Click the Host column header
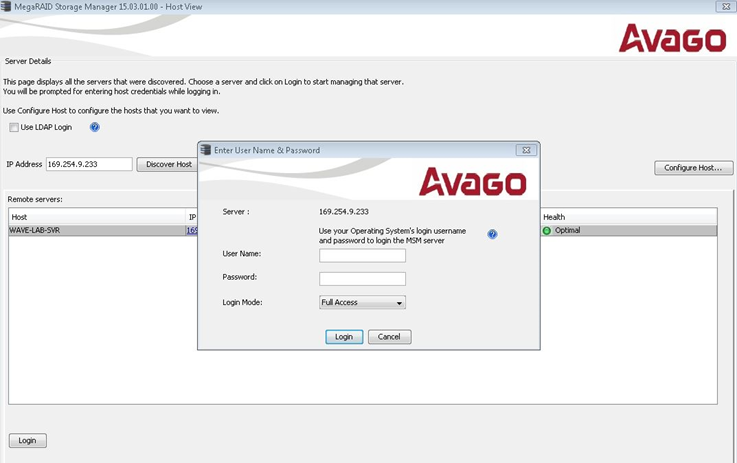Screen dimensions: 737x463 pos(97,217)
